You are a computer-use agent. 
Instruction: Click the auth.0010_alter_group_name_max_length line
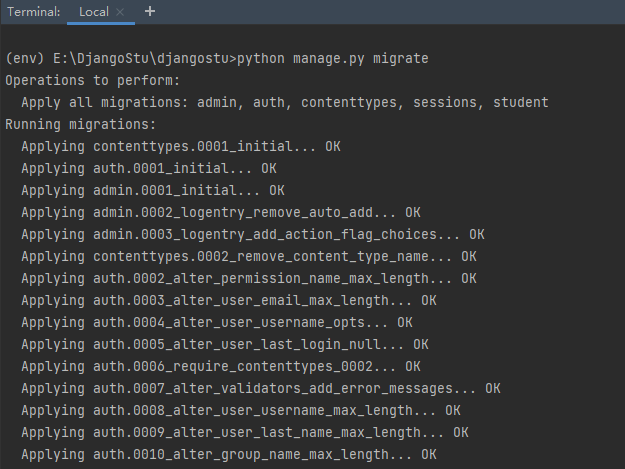[228, 454]
